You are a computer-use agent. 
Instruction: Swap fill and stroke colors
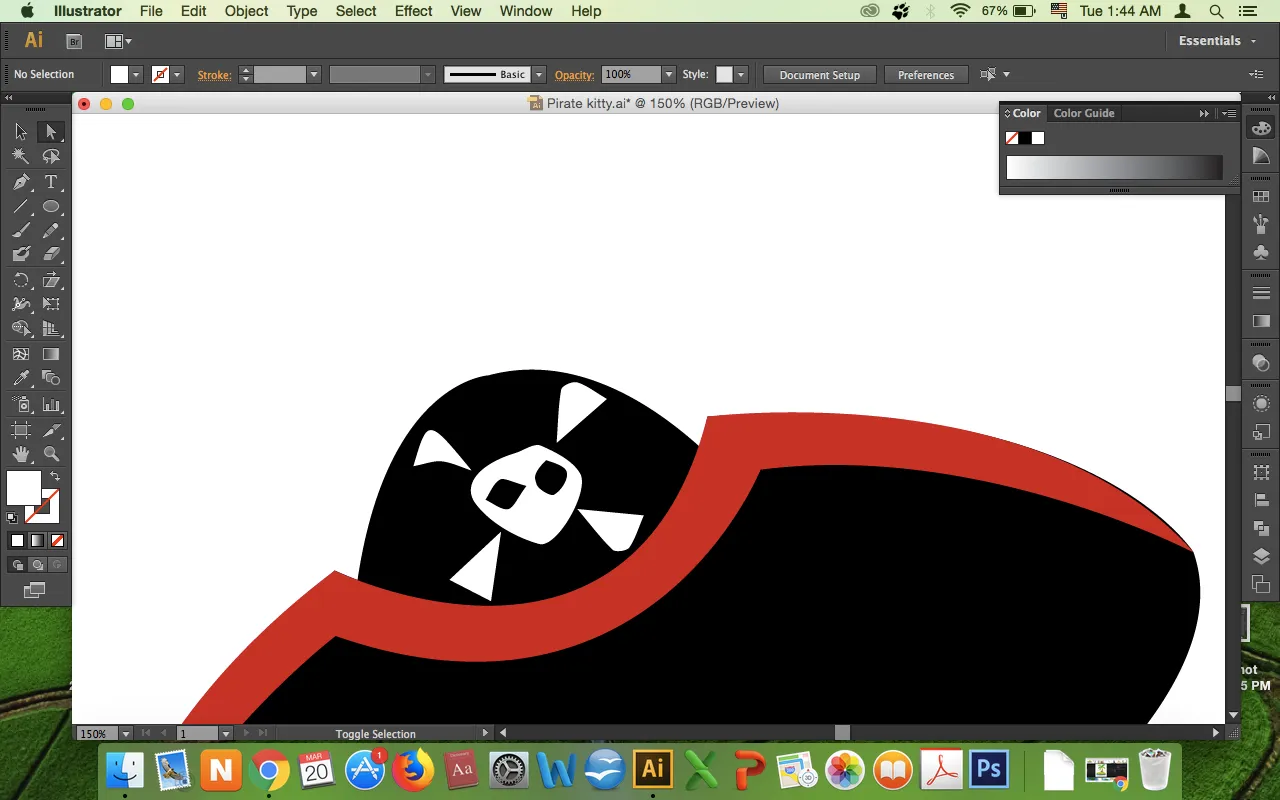click(x=55, y=477)
